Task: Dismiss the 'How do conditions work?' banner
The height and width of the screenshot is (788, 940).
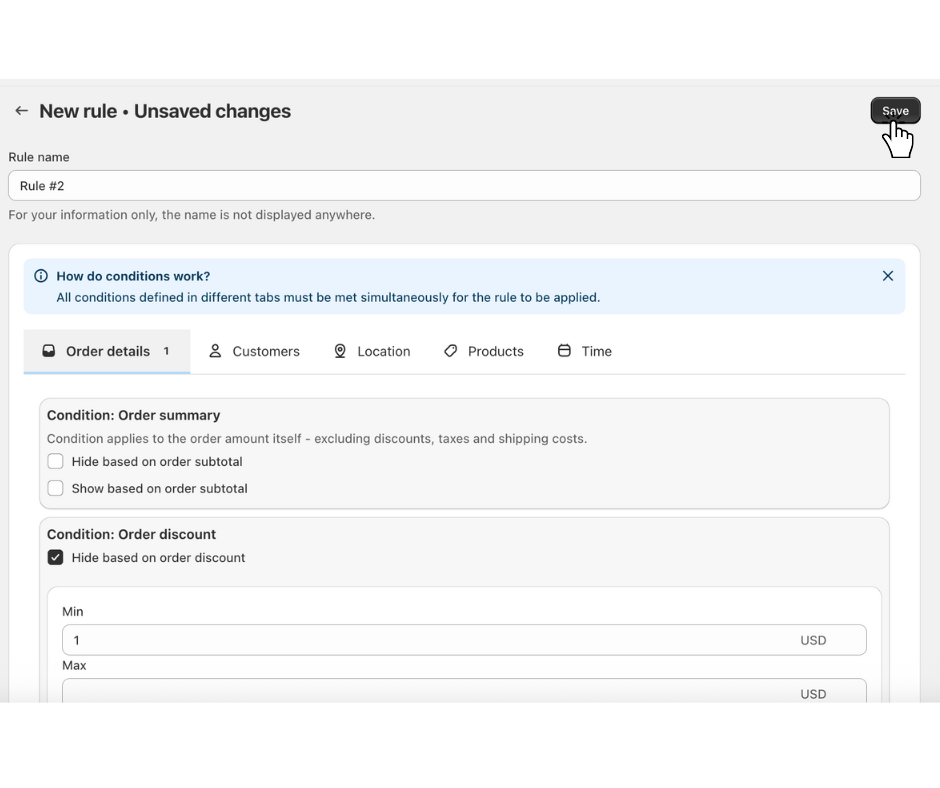Action: pyautogui.click(x=887, y=276)
